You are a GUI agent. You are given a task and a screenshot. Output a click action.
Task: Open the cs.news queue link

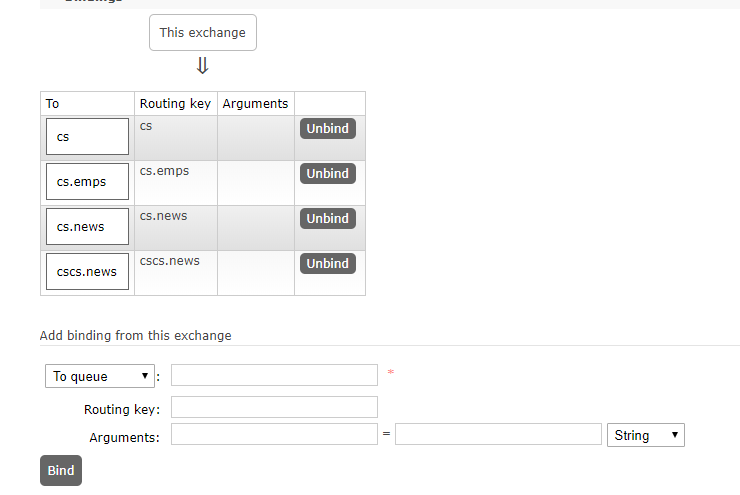[x=81, y=227]
